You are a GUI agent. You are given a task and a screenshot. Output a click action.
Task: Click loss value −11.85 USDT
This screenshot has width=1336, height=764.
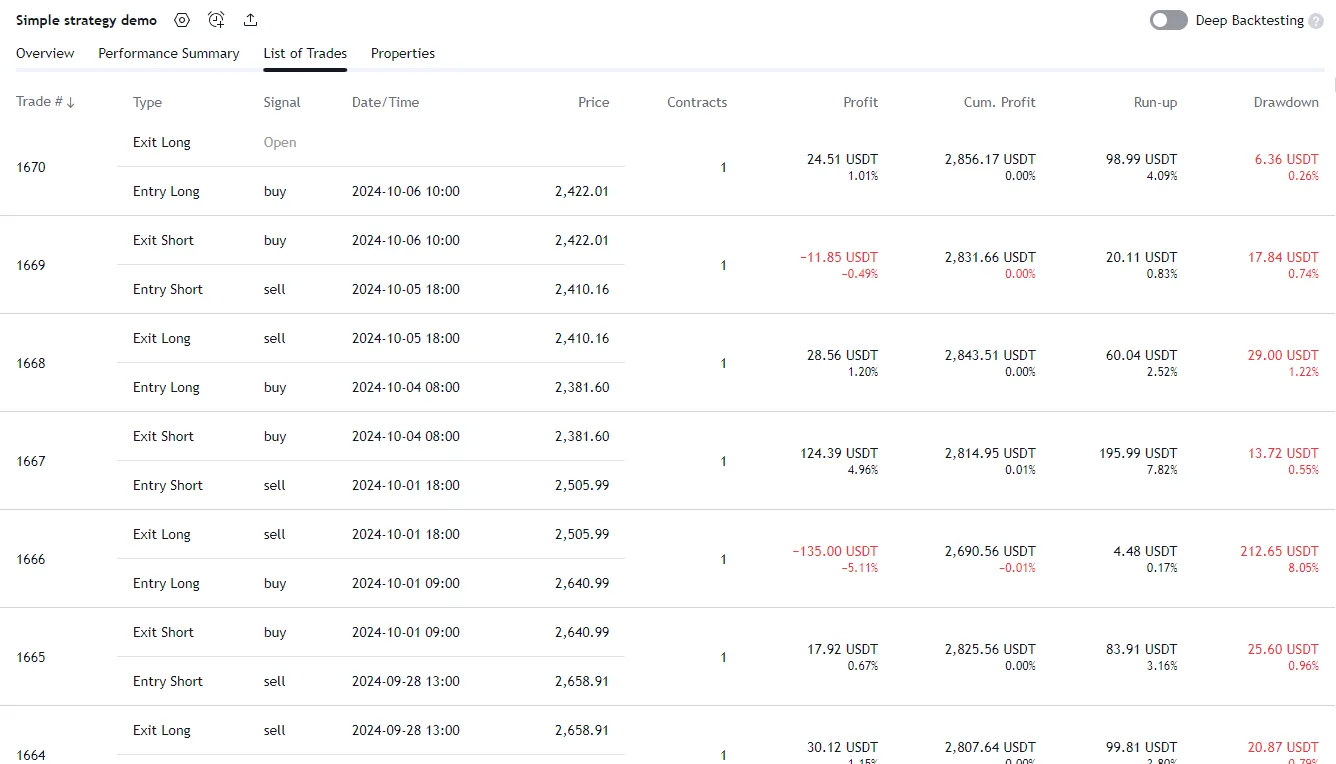[x=839, y=257]
